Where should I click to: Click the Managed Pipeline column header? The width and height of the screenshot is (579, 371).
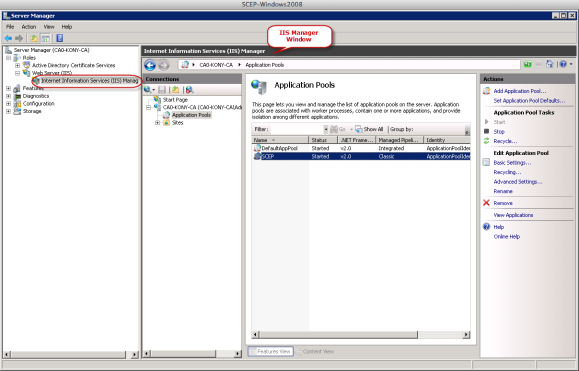pos(399,140)
